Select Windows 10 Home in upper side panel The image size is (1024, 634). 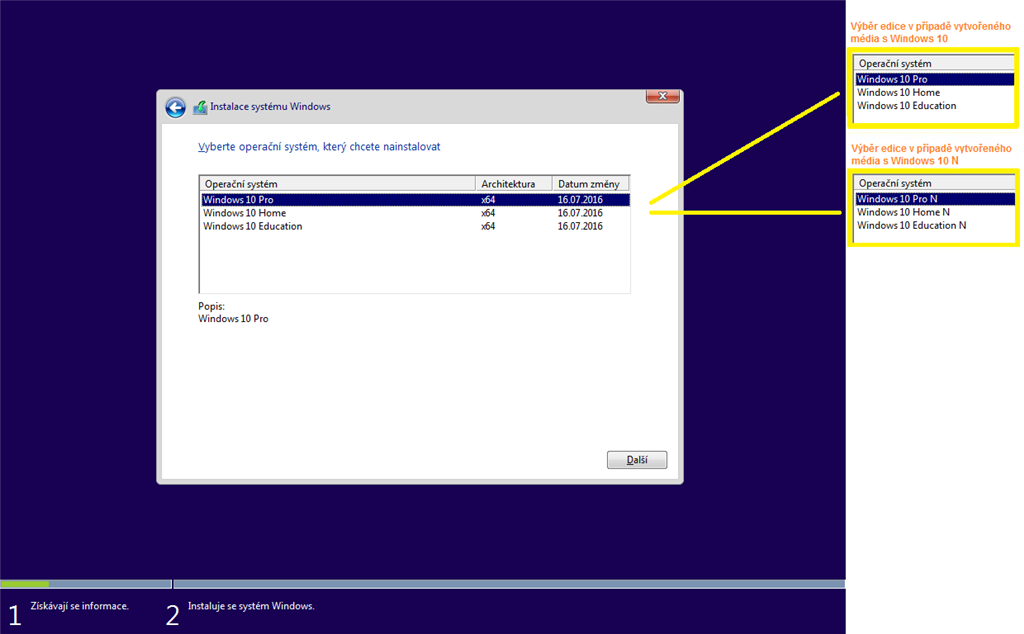point(898,93)
